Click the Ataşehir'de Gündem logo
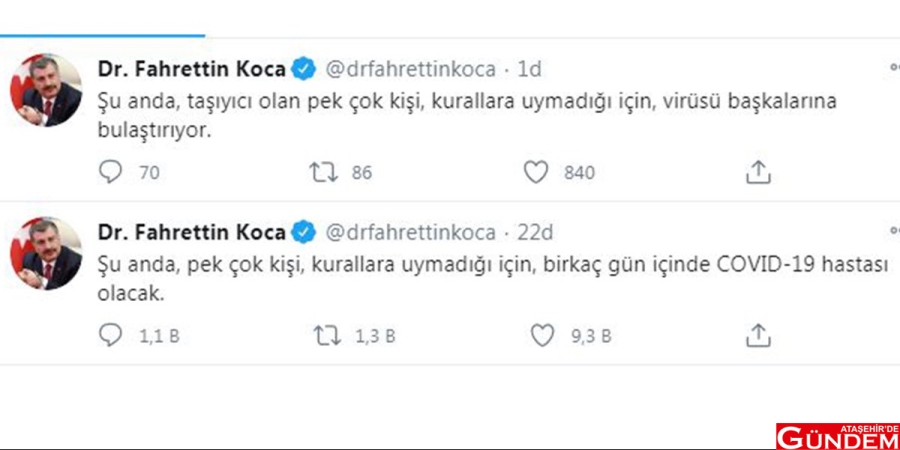The height and width of the screenshot is (450, 900). pyautogui.click(x=837, y=435)
